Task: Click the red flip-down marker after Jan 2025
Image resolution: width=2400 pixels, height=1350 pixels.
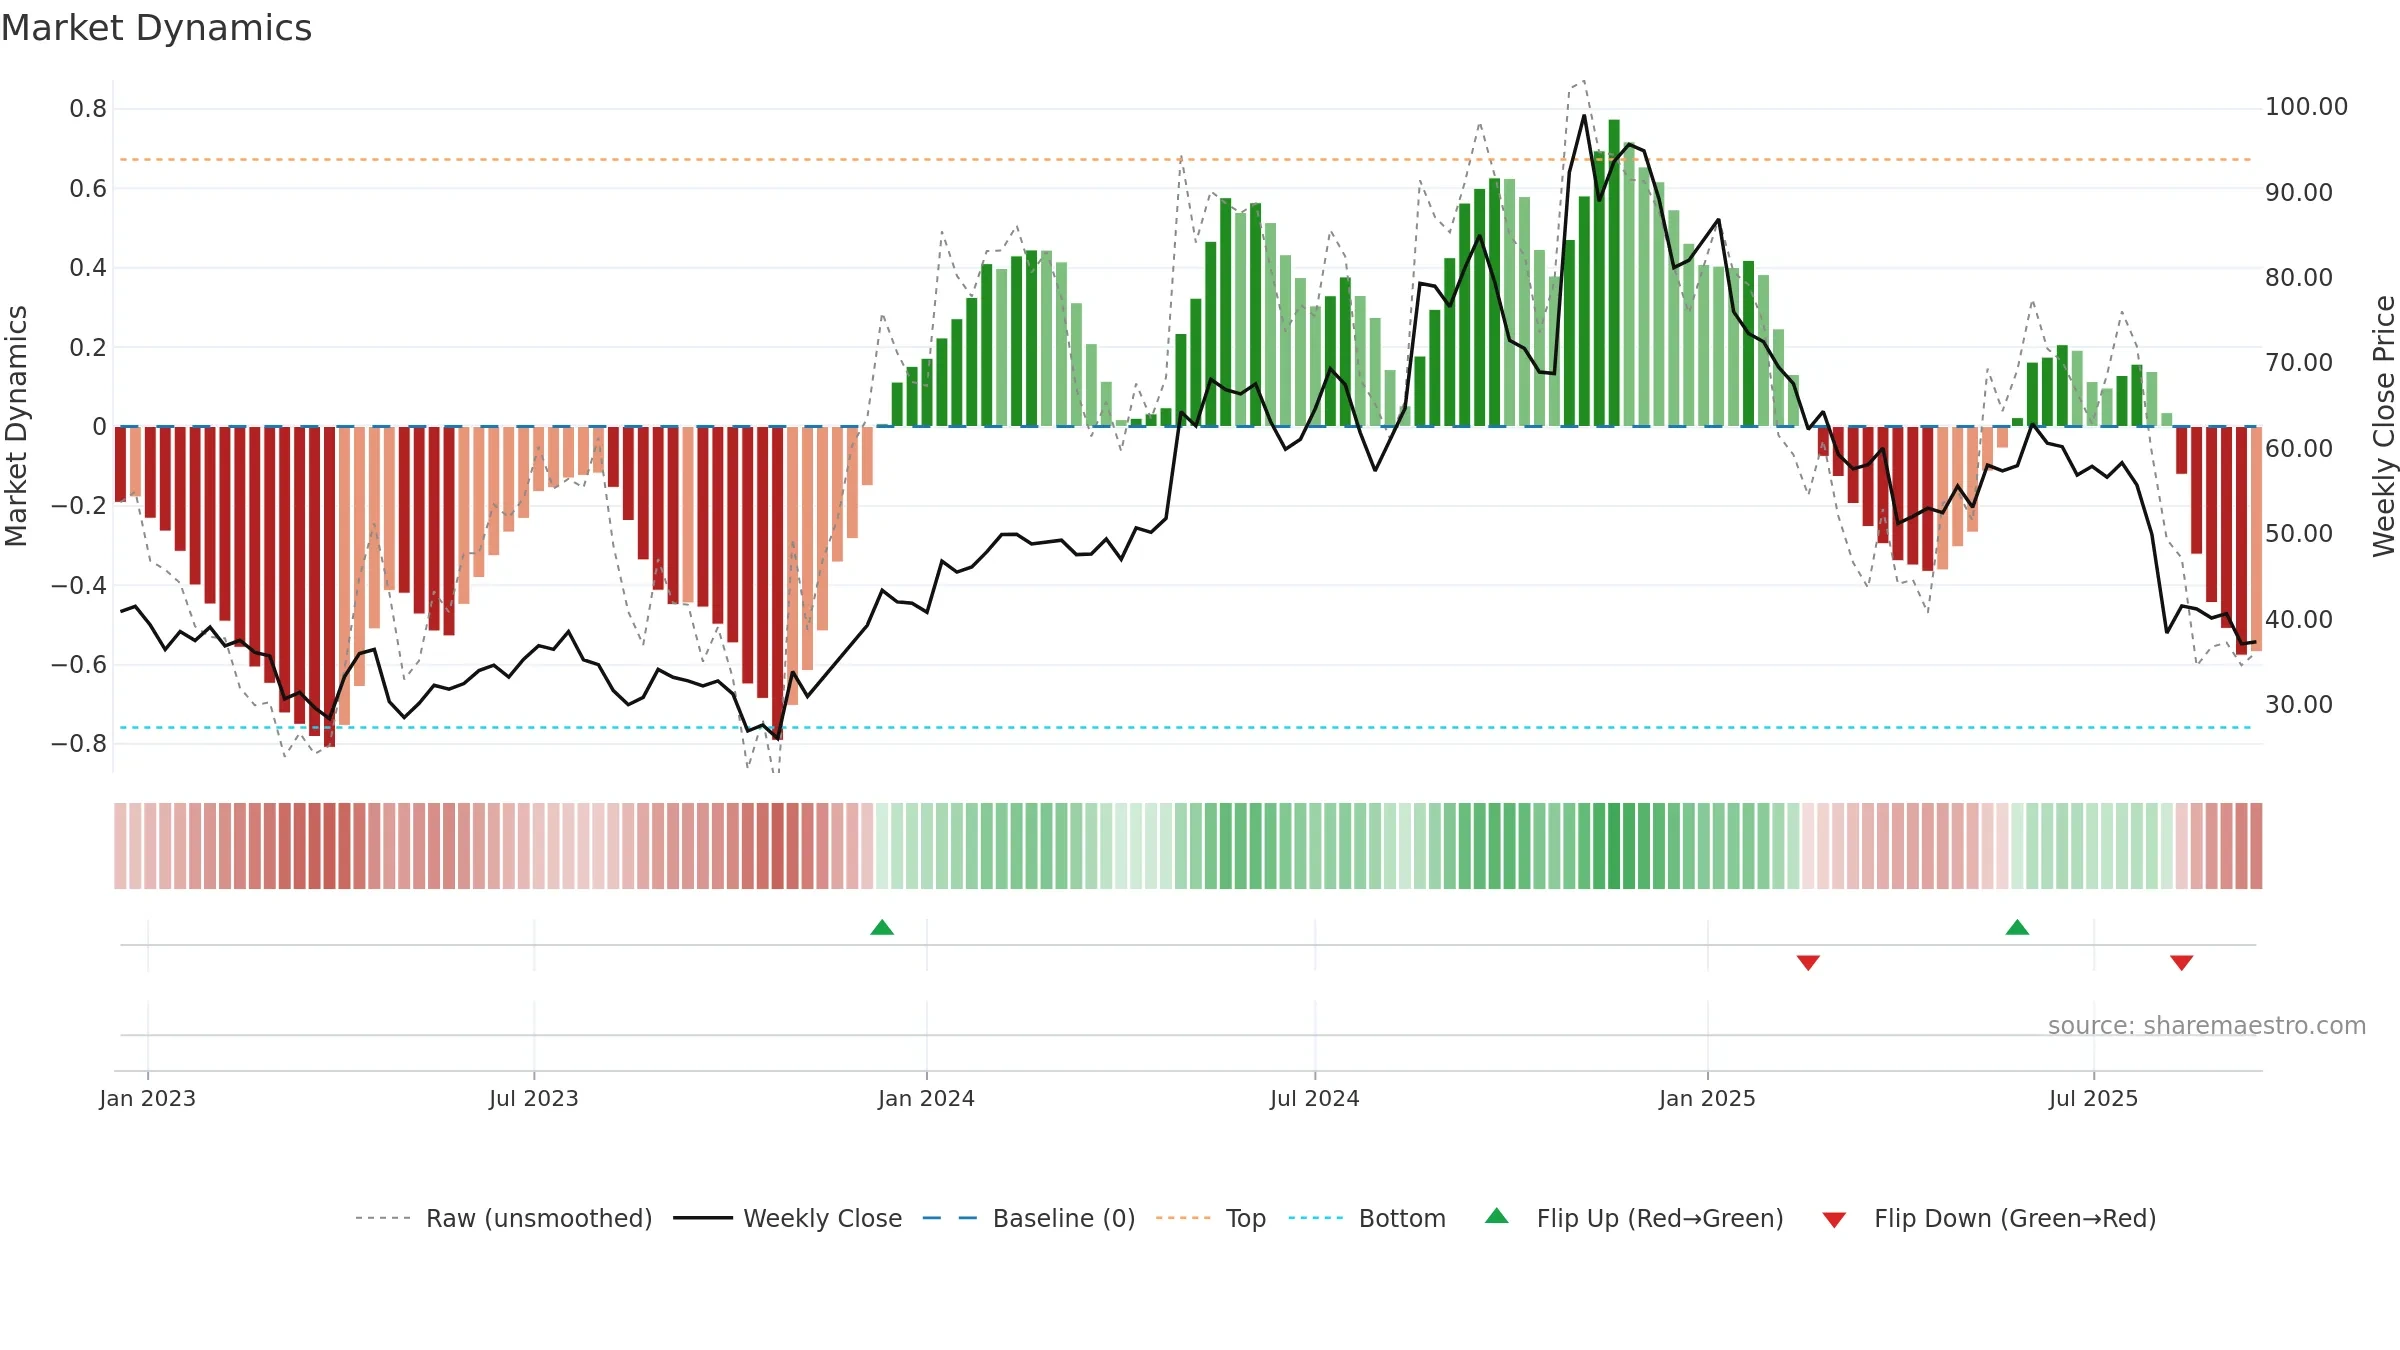Action: click(x=1808, y=962)
